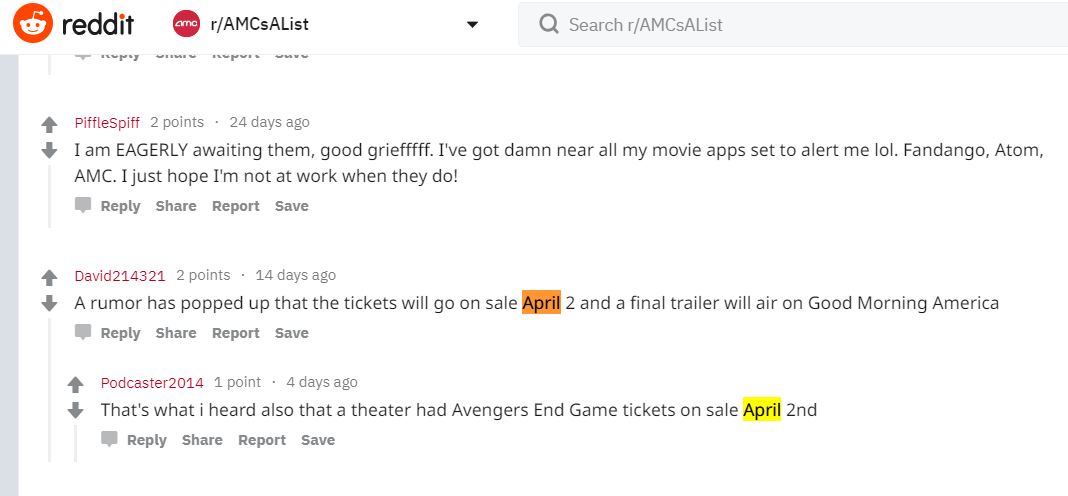Open David214321's user profile
The image size is (1068, 496).
[119, 275]
